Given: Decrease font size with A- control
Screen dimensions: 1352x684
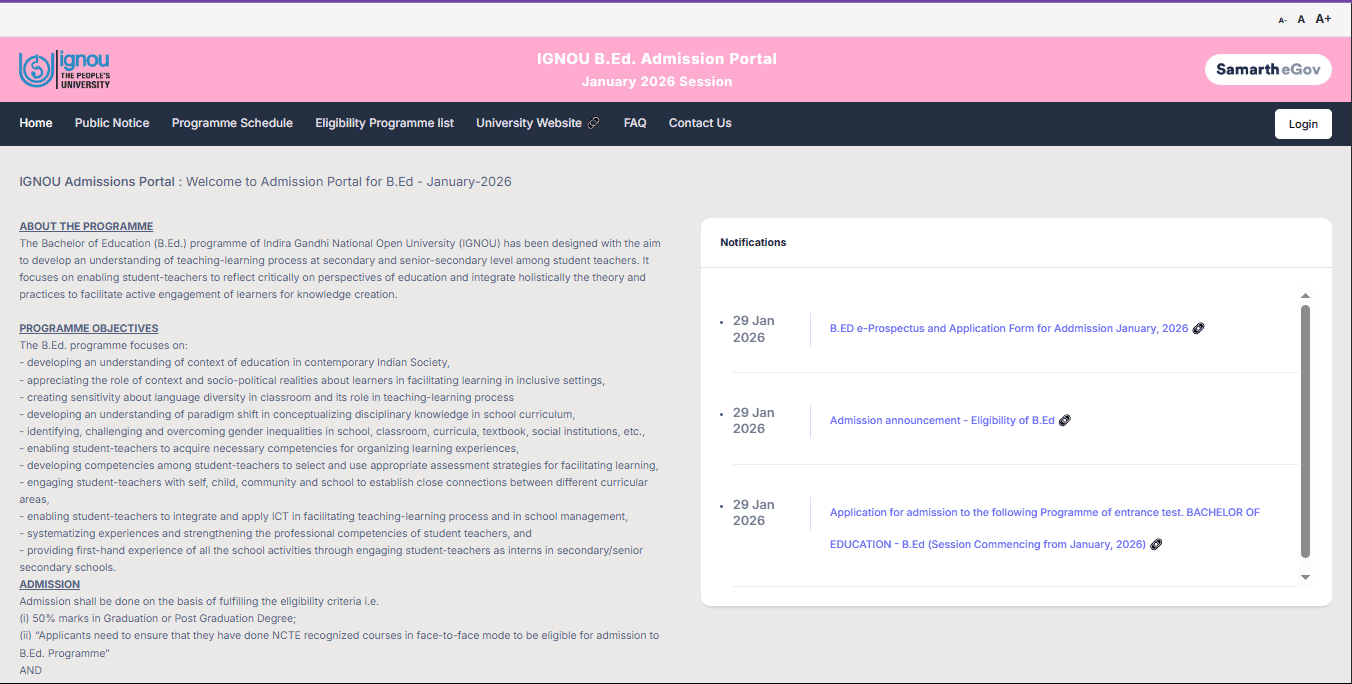Looking at the screenshot, I should point(1282,20).
